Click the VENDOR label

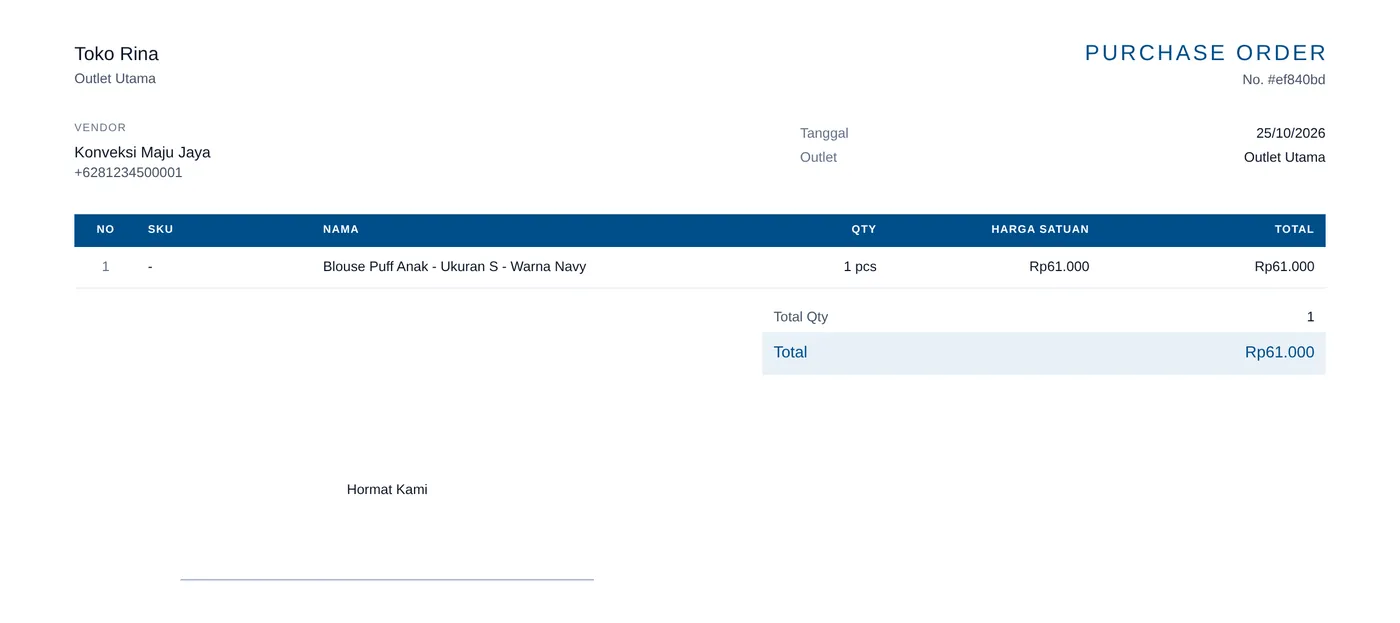(100, 128)
